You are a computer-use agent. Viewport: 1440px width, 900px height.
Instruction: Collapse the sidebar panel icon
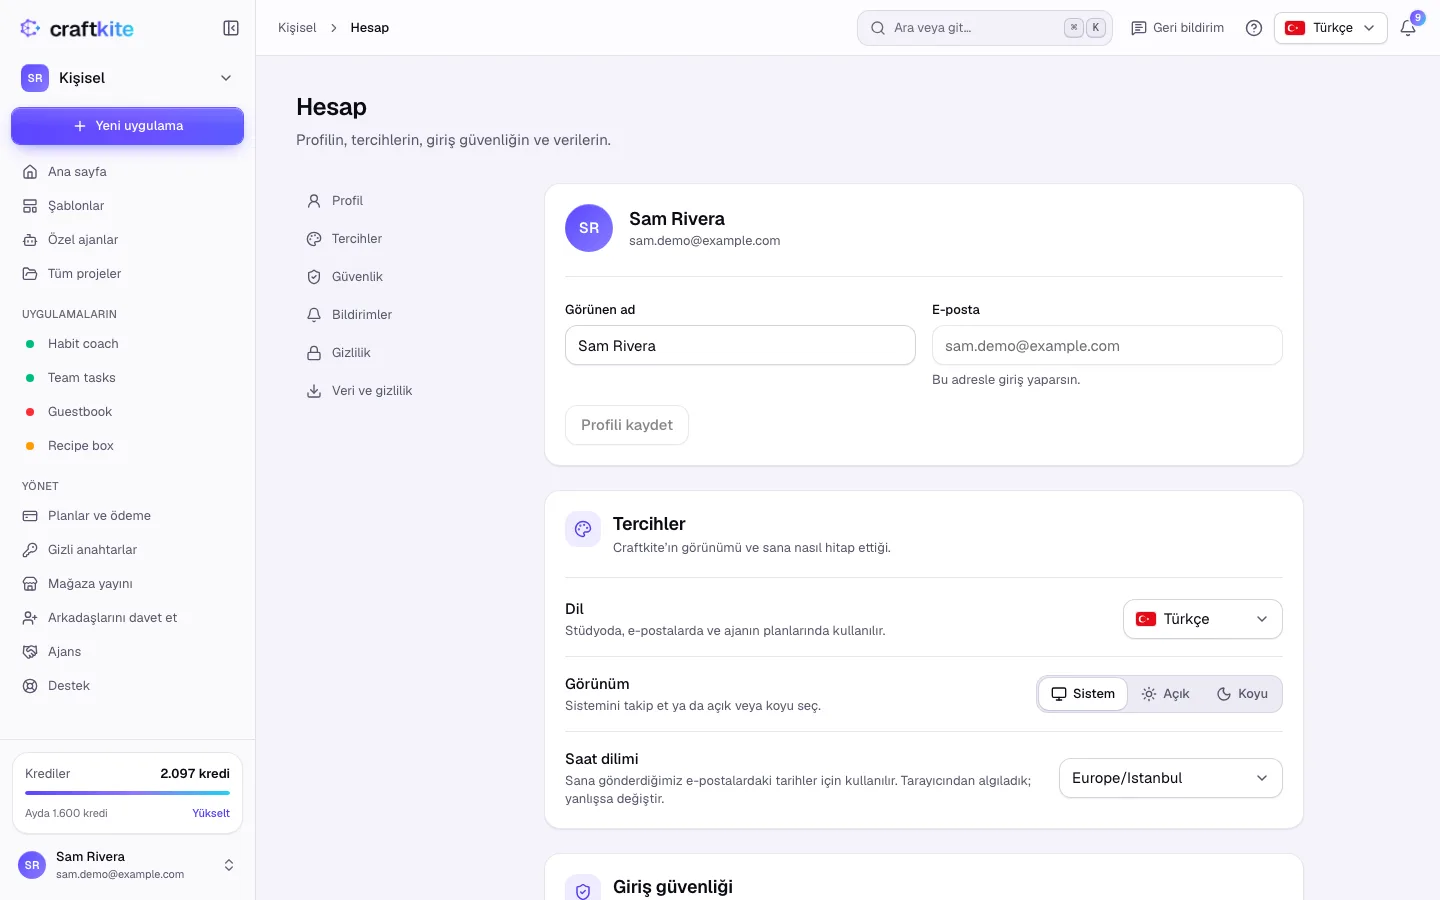click(231, 28)
